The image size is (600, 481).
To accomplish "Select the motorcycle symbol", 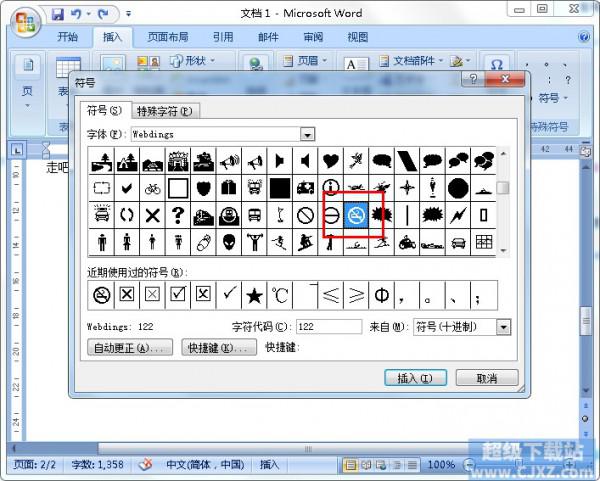I will tap(407, 242).
